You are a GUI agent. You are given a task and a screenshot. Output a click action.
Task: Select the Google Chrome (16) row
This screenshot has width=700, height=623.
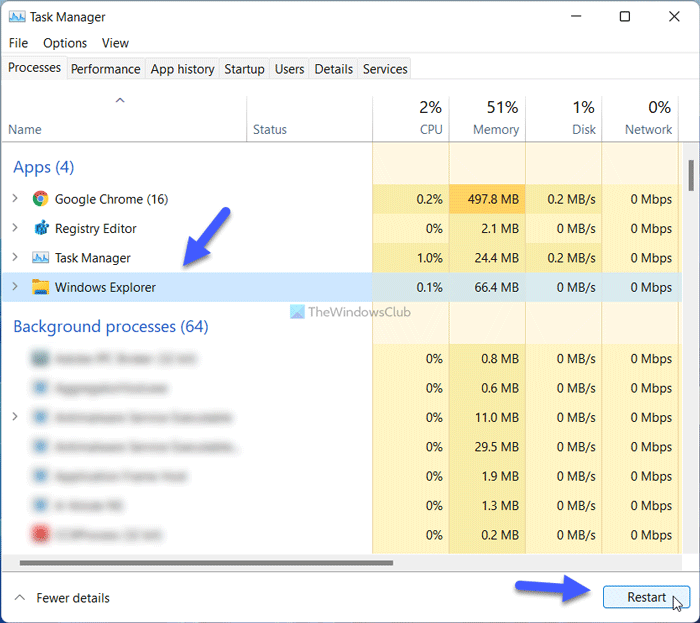pyautogui.click(x=342, y=199)
